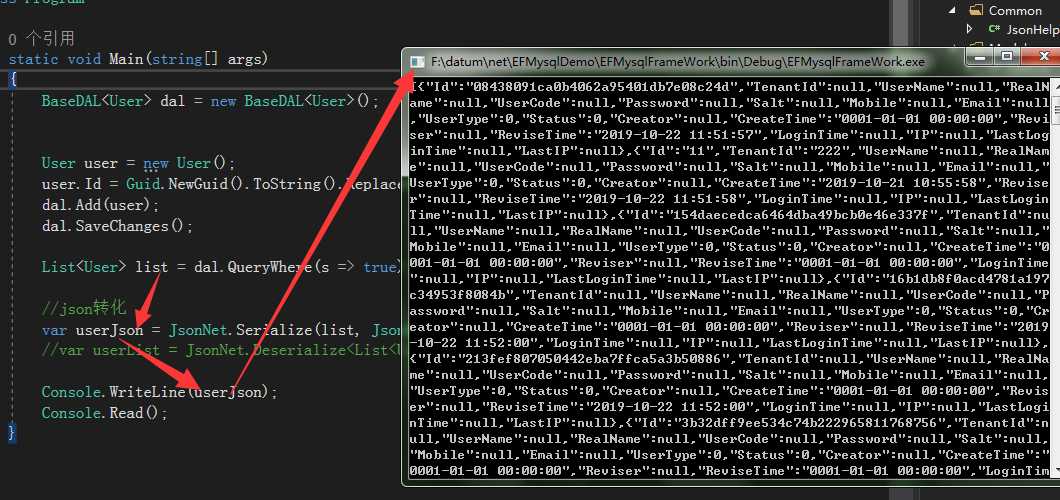Close the EFMysqlFrameWork.exe console window
Screen dimensions: 1060x500
(x=1040, y=56)
